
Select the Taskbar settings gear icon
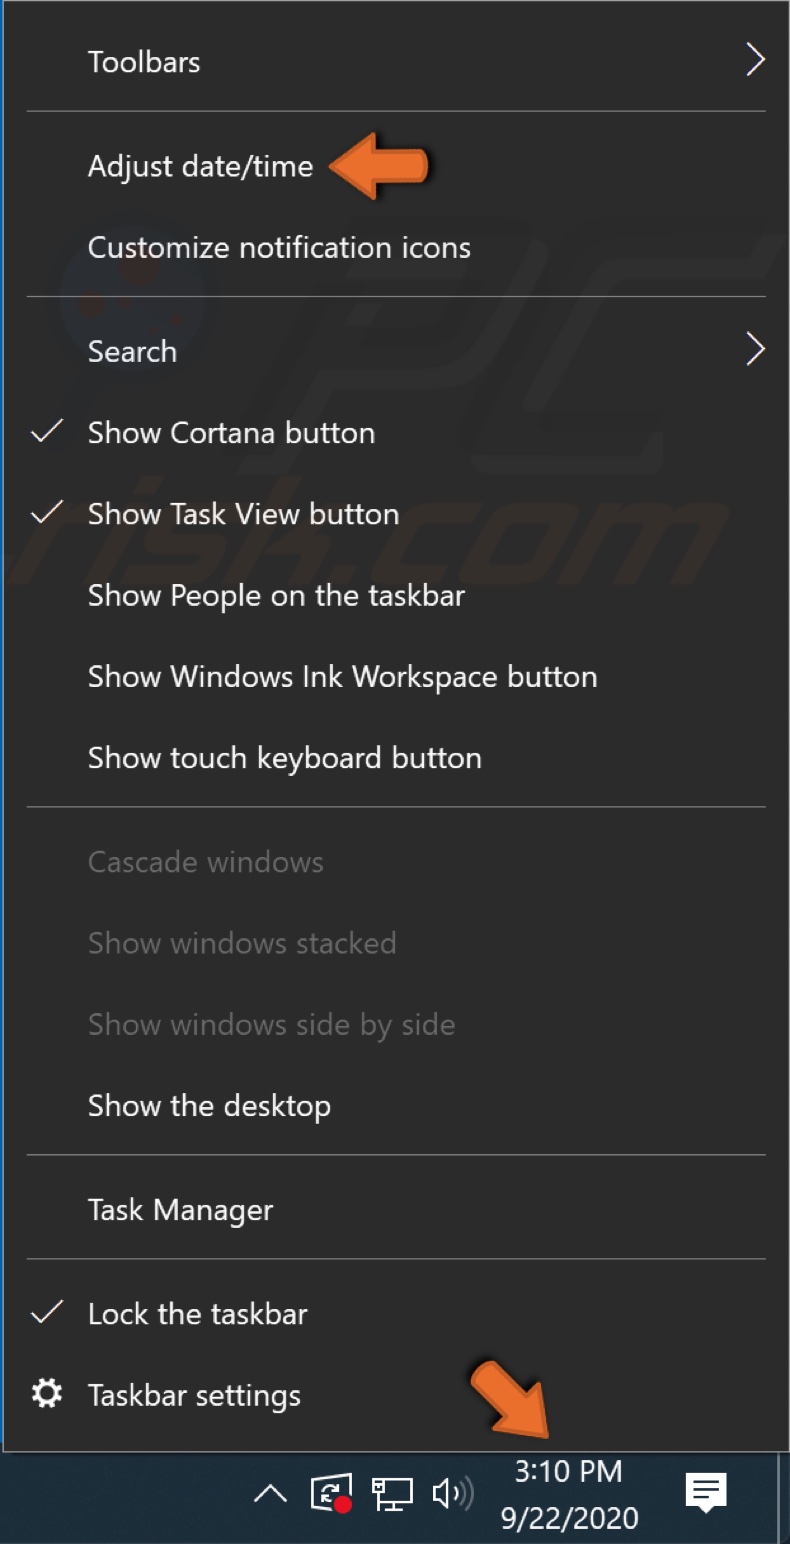[x=46, y=1394]
